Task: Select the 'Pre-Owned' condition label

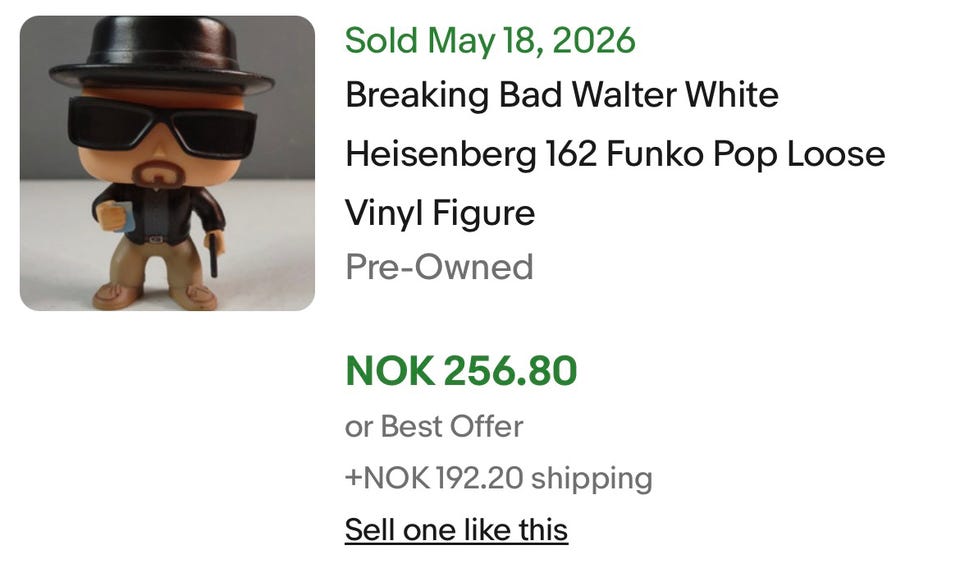Action: coord(439,267)
